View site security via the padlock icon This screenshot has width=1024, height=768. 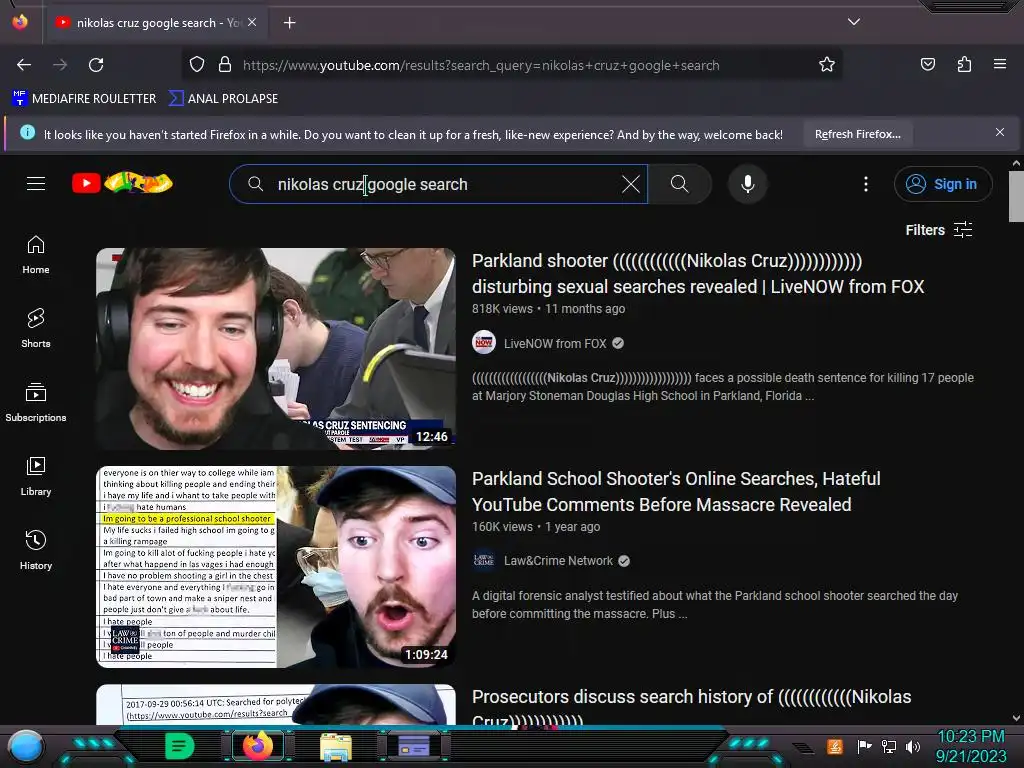225,65
